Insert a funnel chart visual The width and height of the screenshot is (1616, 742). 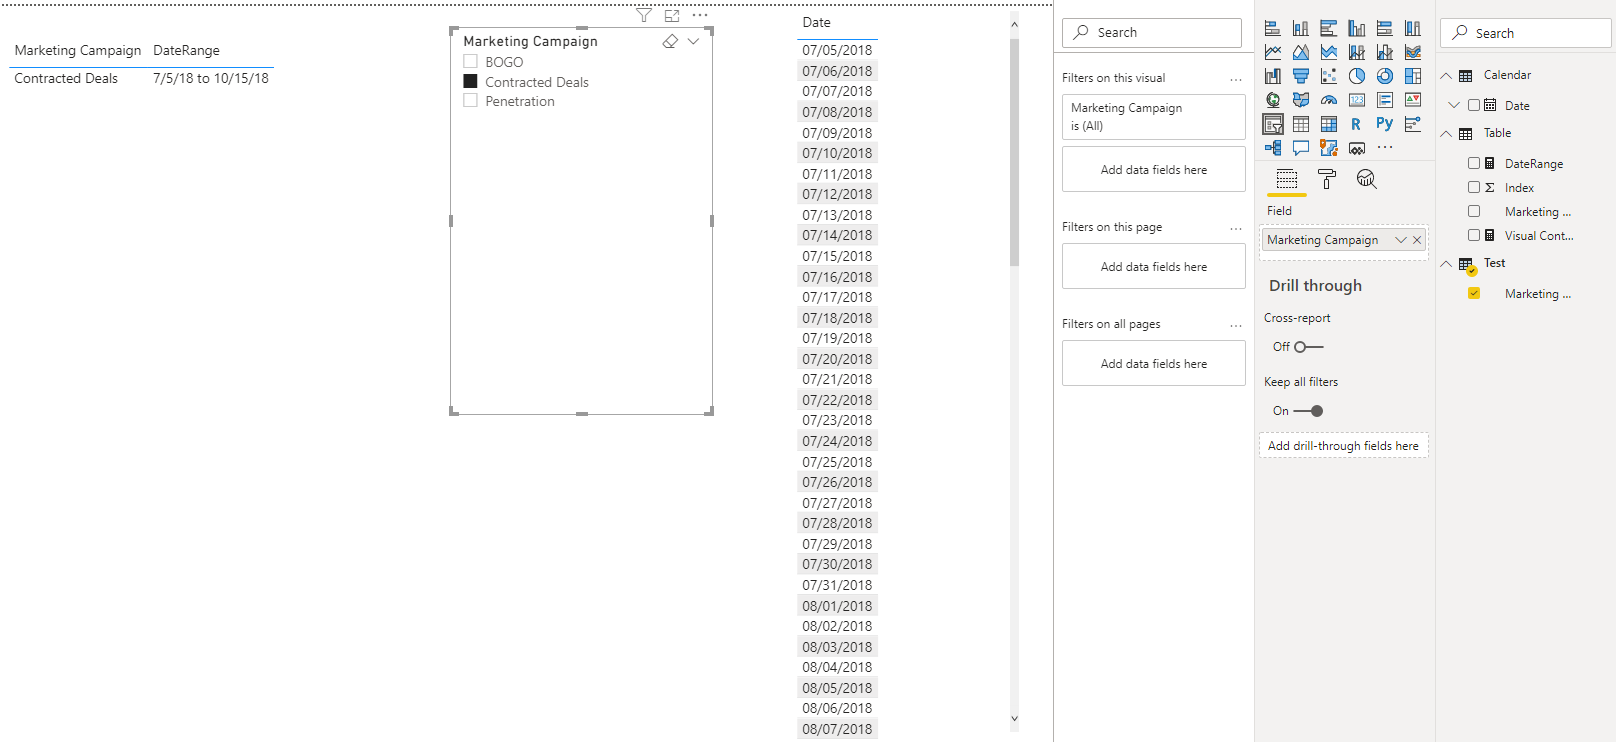[x=1301, y=76]
